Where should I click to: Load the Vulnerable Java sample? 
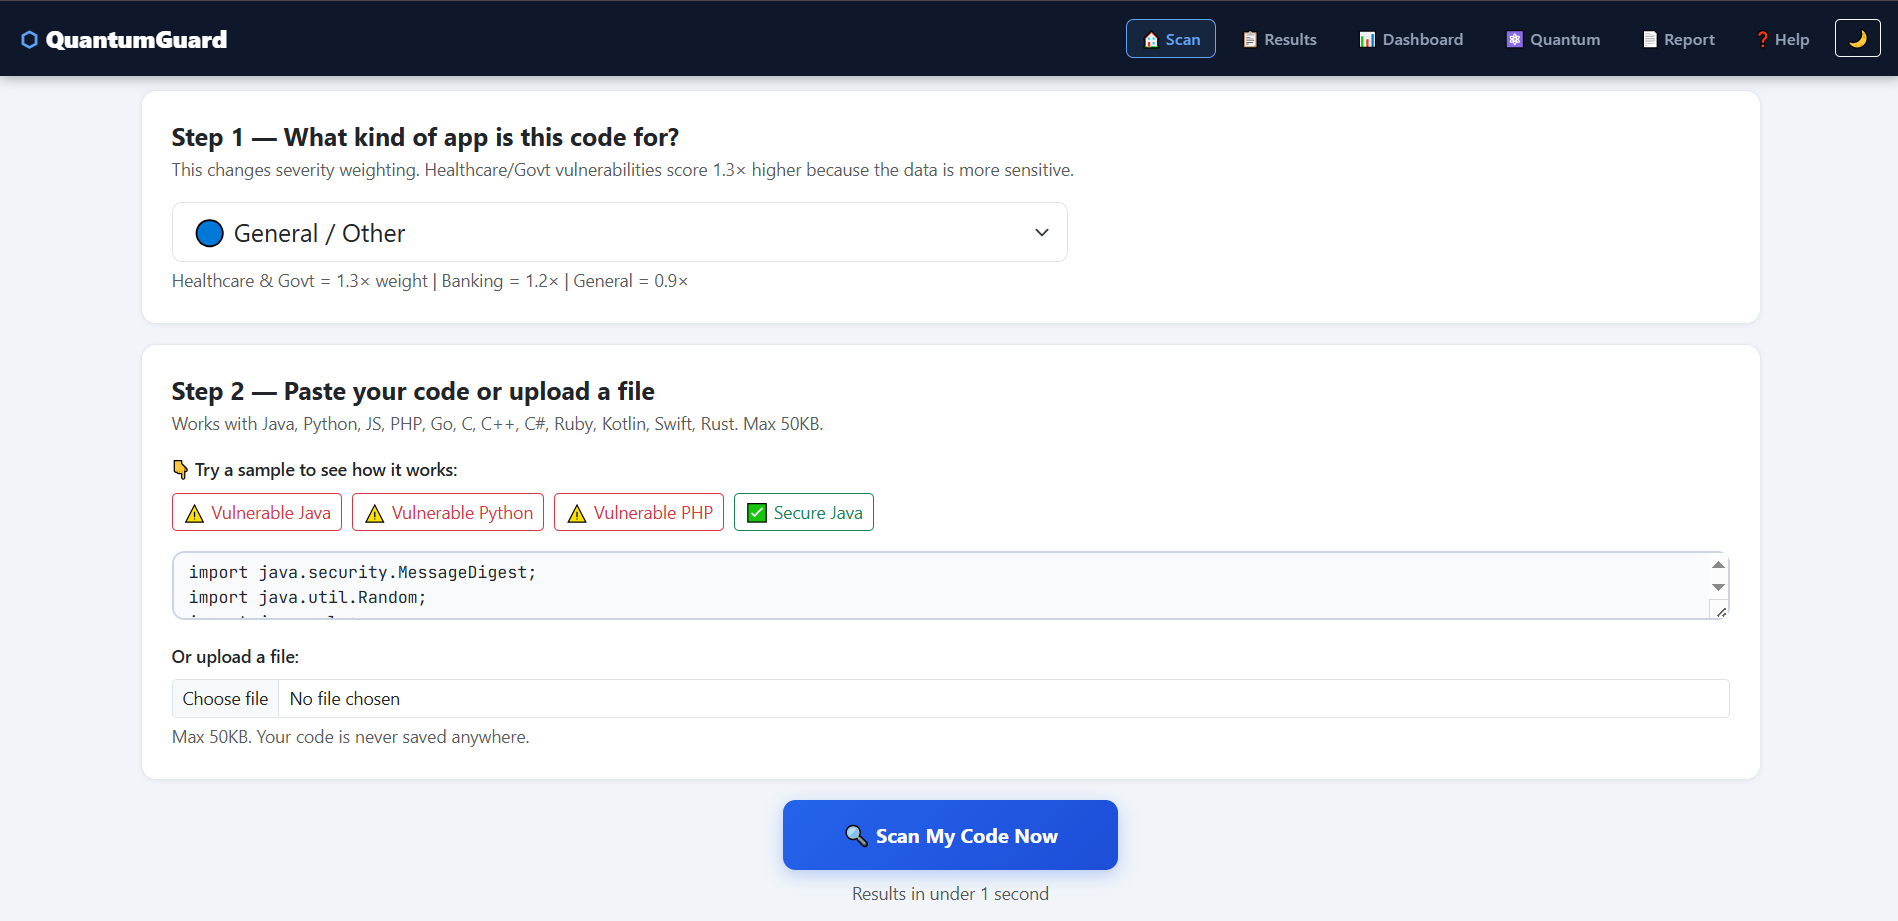[257, 512]
